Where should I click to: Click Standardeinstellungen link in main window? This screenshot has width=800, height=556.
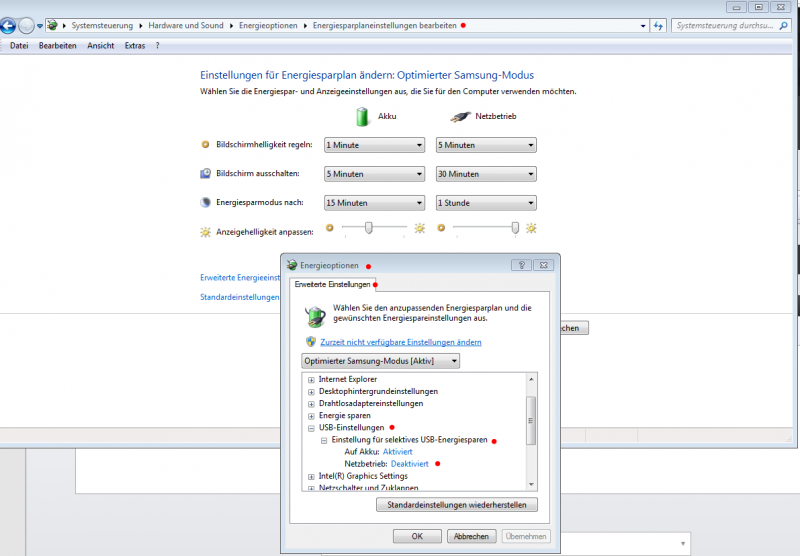coord(240,297)
